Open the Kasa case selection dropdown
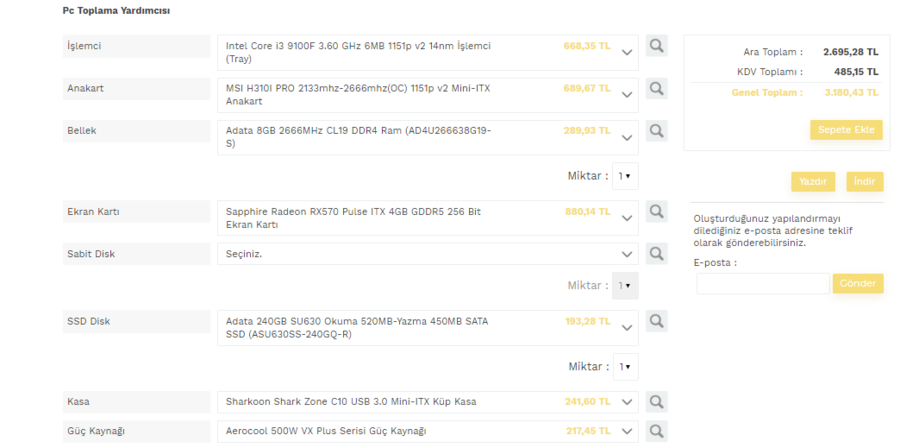 627,402
